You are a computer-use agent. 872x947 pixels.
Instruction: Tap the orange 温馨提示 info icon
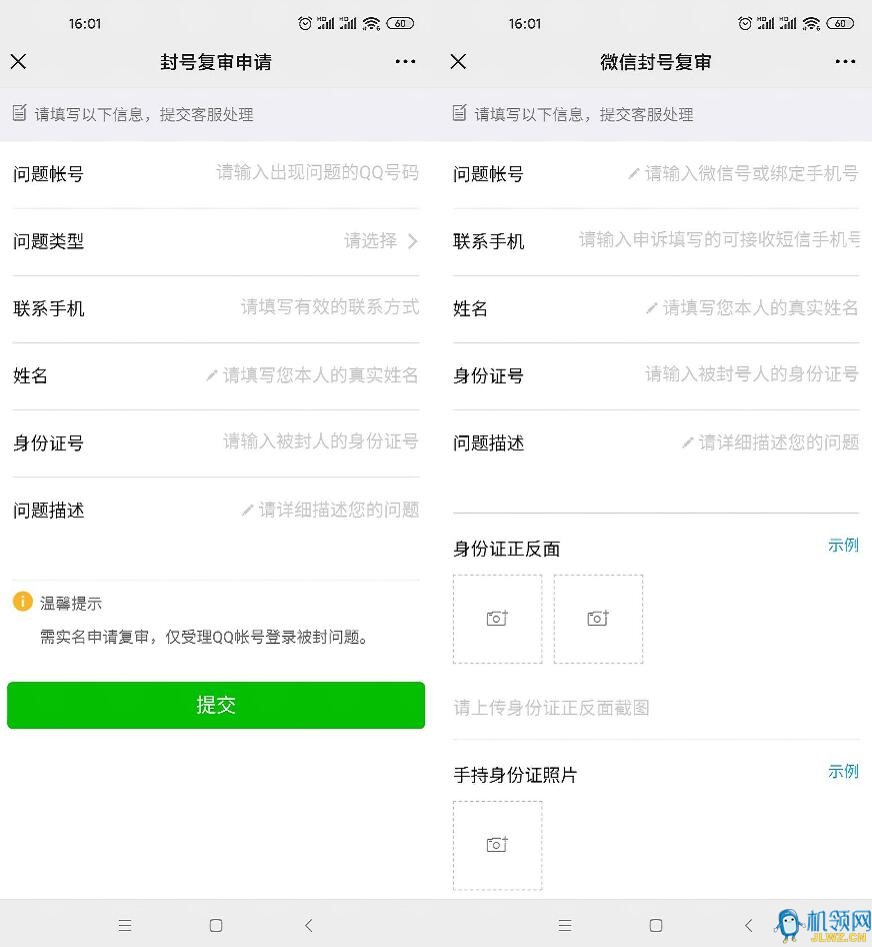[x=23, y=602]
